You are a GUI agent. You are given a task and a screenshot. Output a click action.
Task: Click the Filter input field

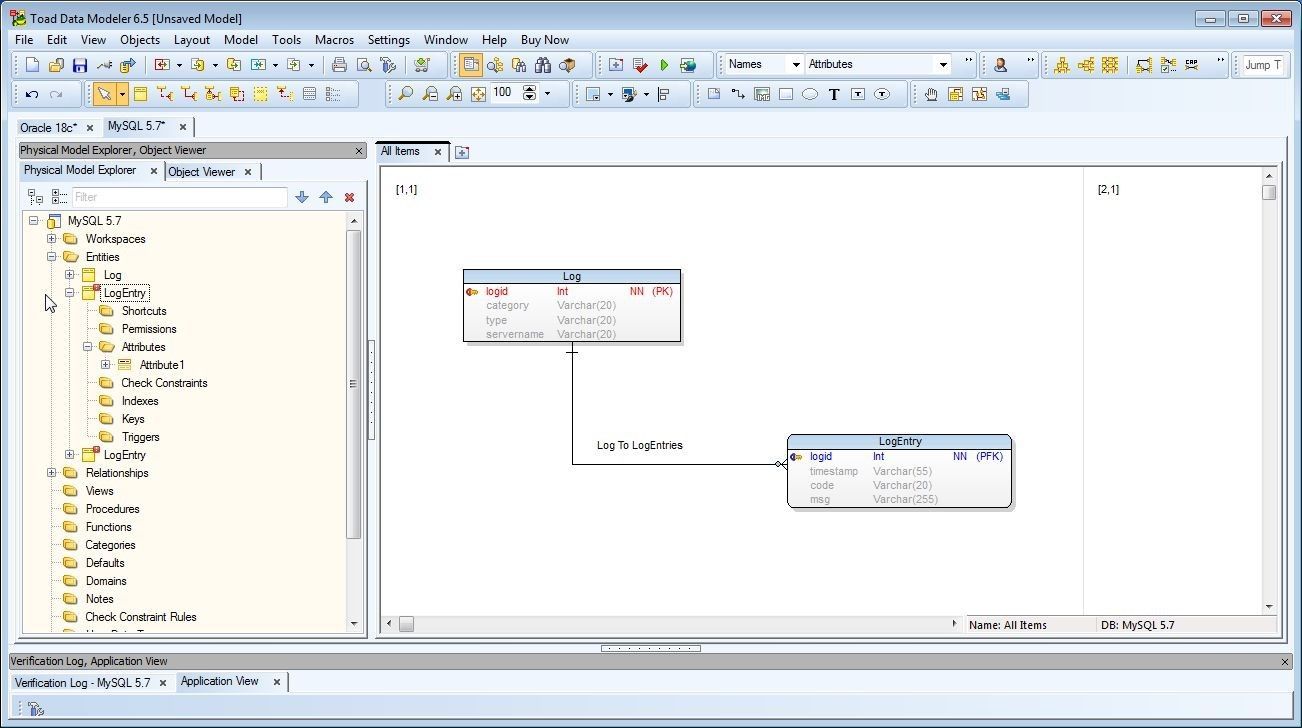point(179,197)
